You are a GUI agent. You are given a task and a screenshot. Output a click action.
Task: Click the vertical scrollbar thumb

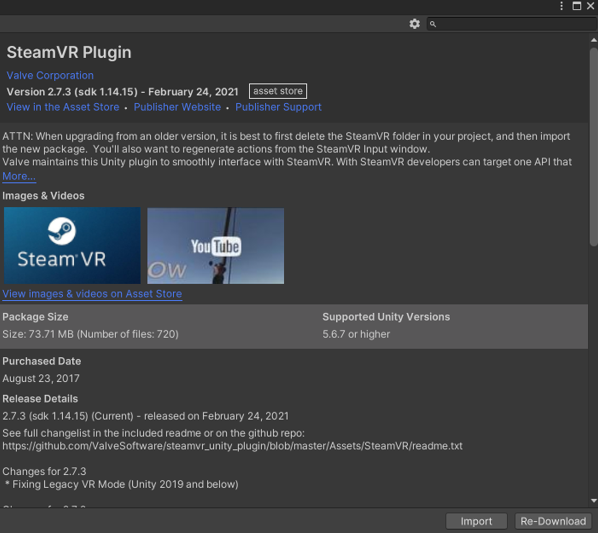(x=593, y=147)
